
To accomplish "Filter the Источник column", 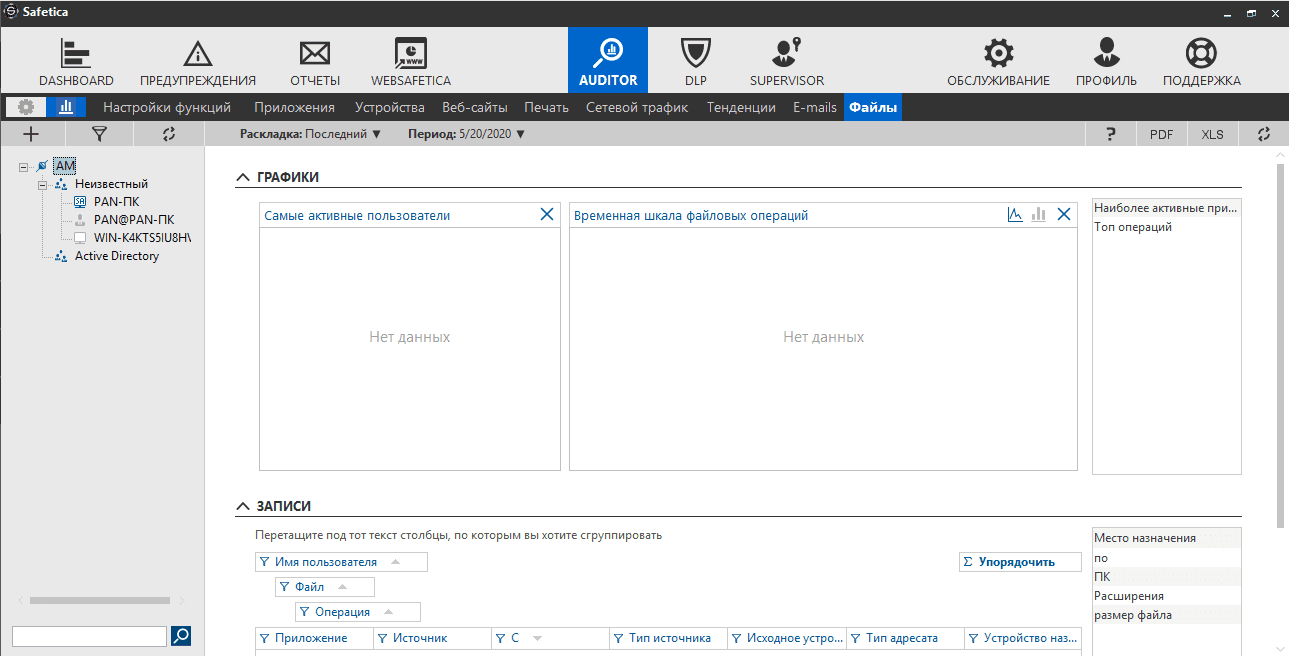I will click(x=382, y=638).
